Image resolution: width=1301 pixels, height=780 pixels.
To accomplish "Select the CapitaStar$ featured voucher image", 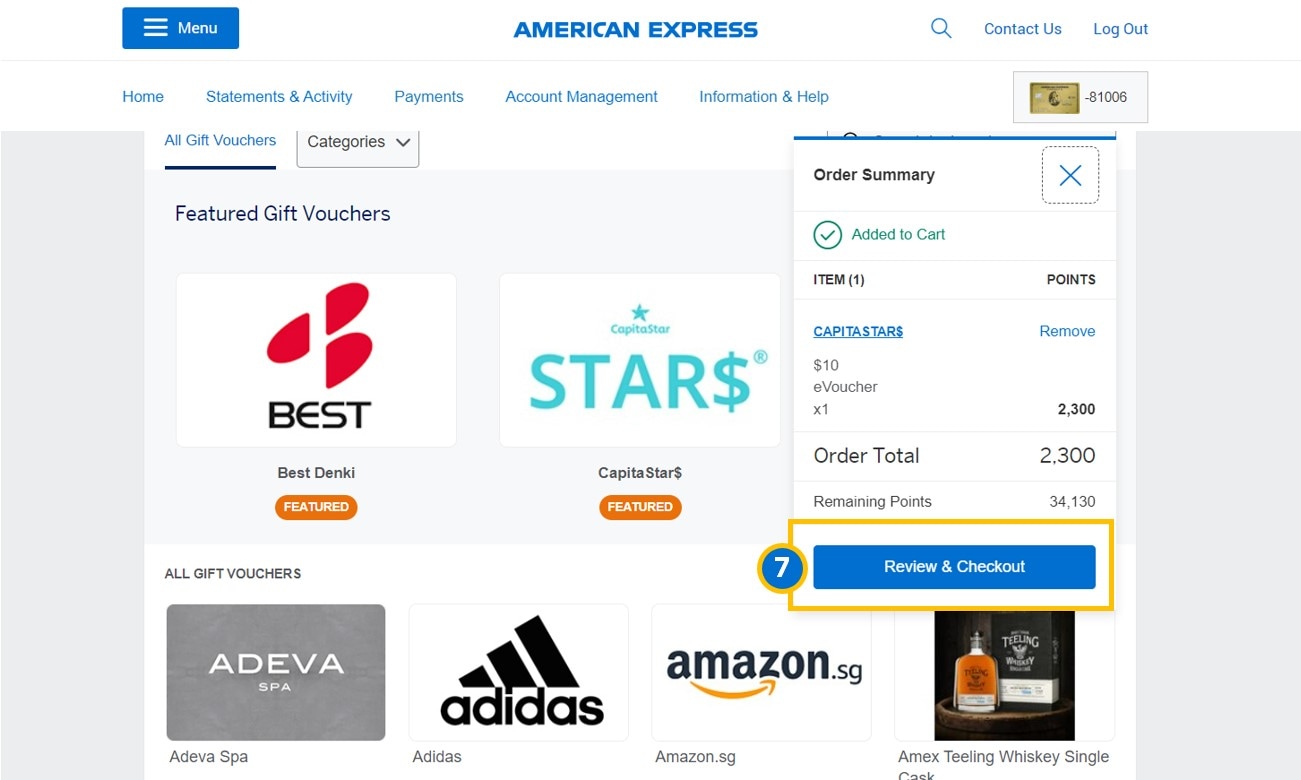I will point(640,360).
